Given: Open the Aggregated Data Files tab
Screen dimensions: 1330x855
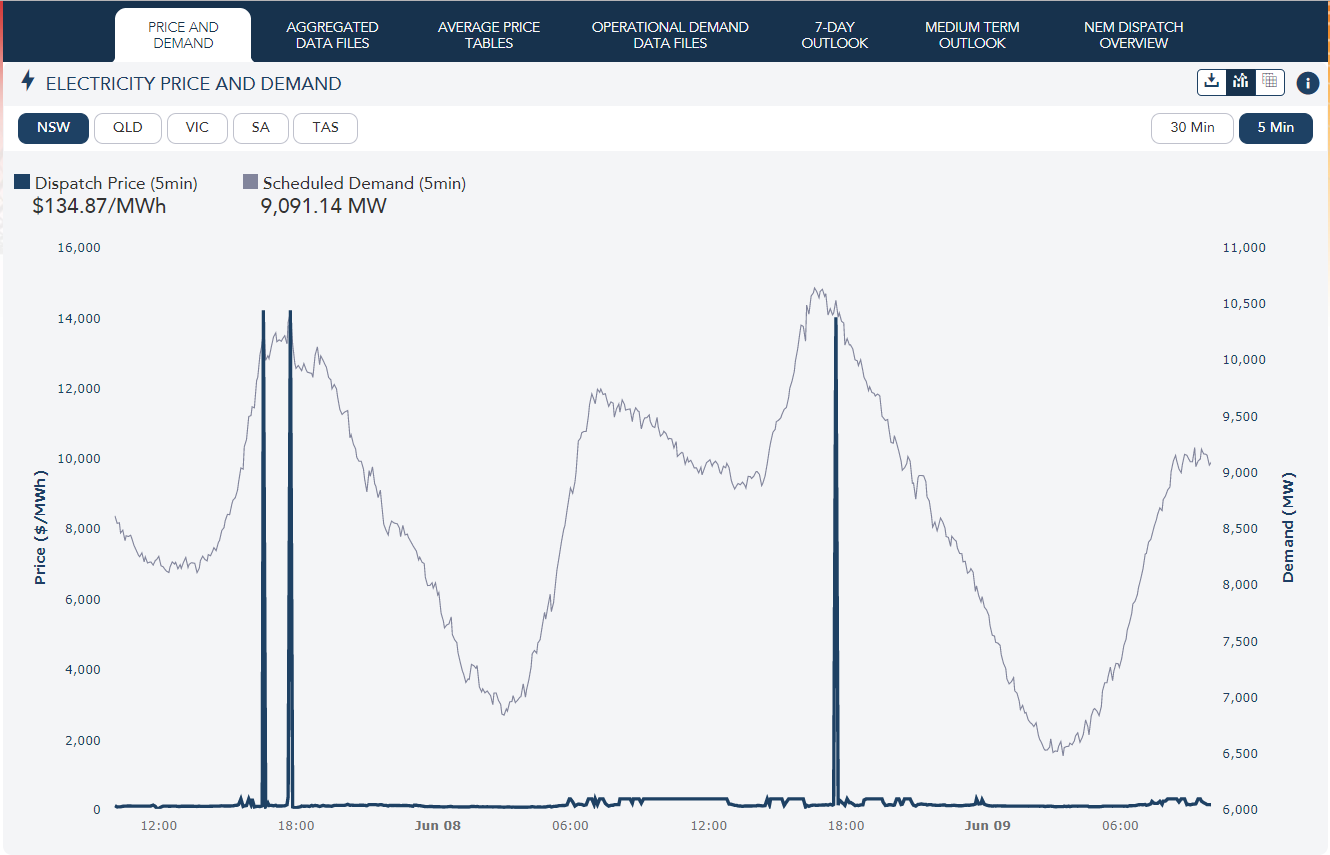Looking at the screenshot, I should coord(332,35).
